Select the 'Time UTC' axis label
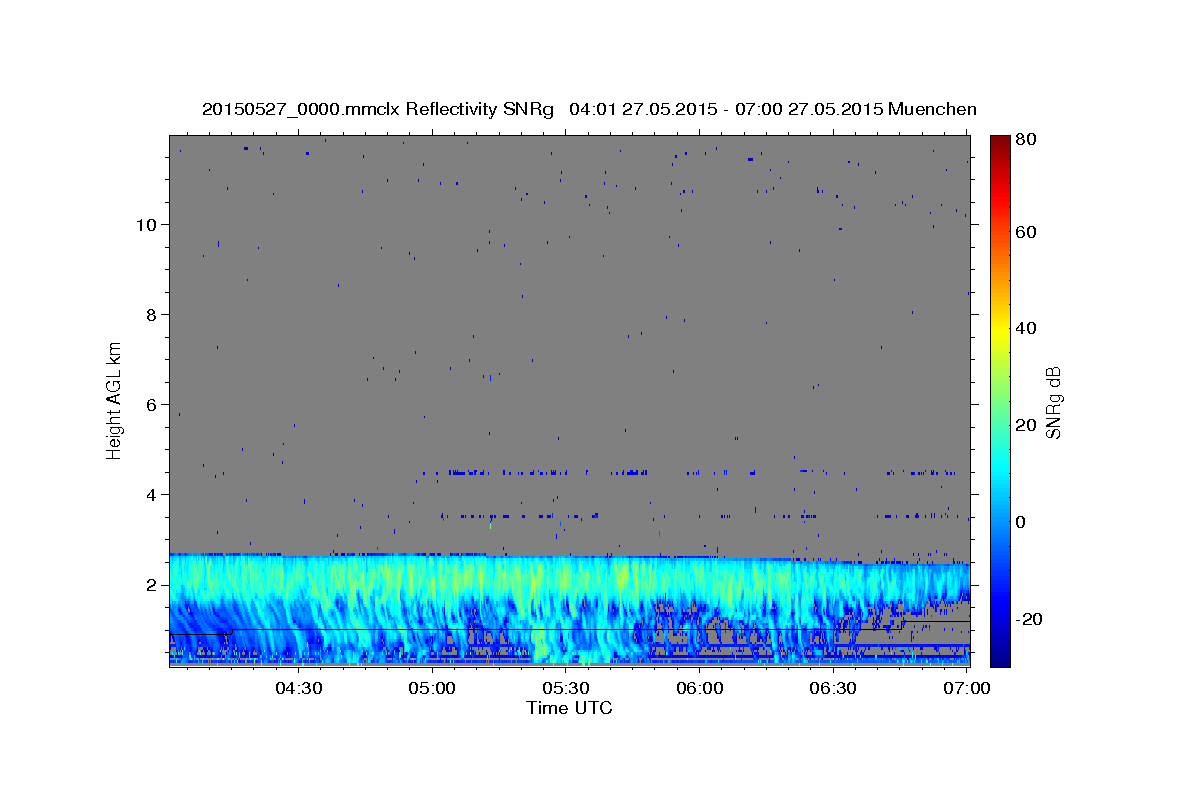The height and width of the screenshot is (800, 1200). pyautogui.click(x=569, y=708)
